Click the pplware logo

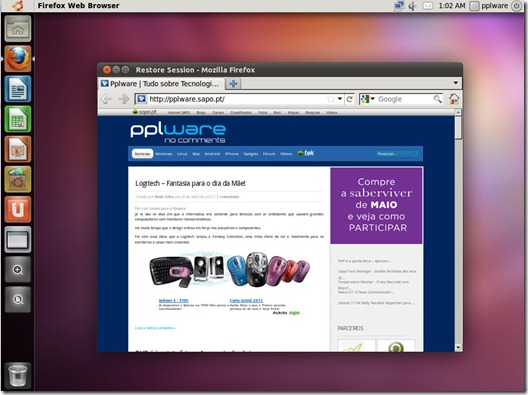pyautogui.click(x=178, y=133)
